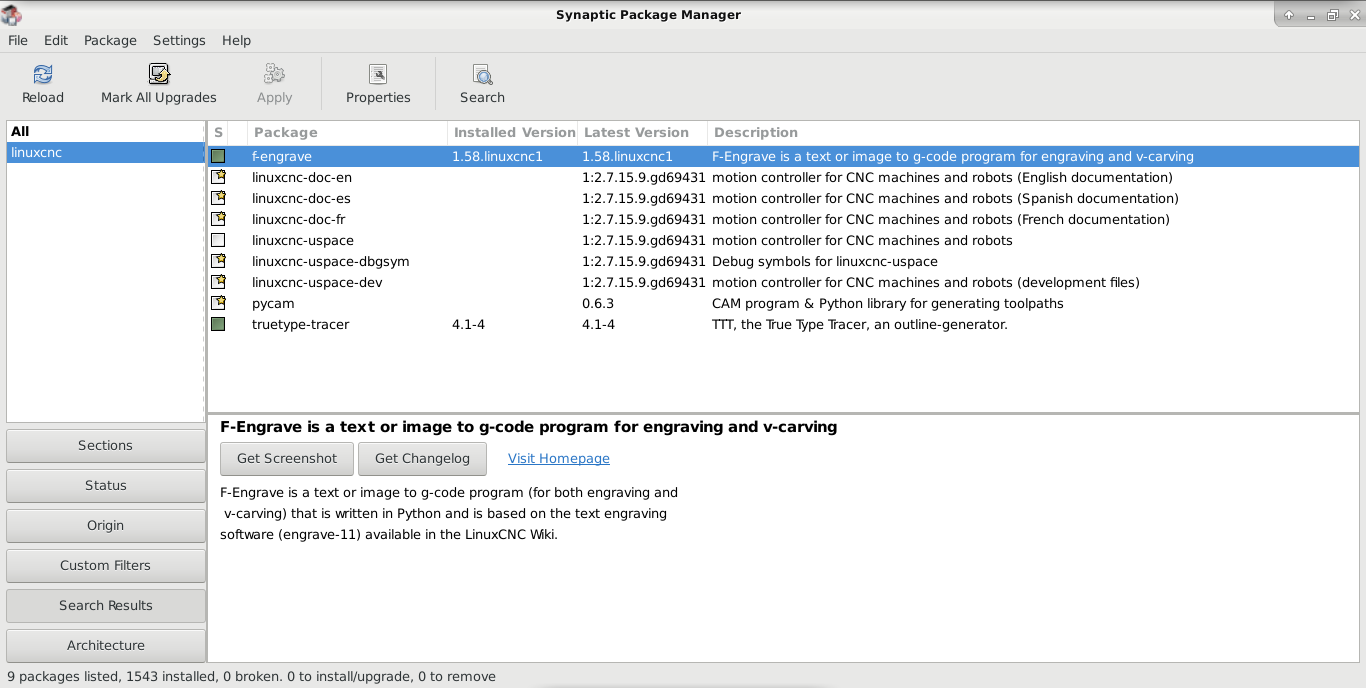Open the Settings menu

pos(179,41)
